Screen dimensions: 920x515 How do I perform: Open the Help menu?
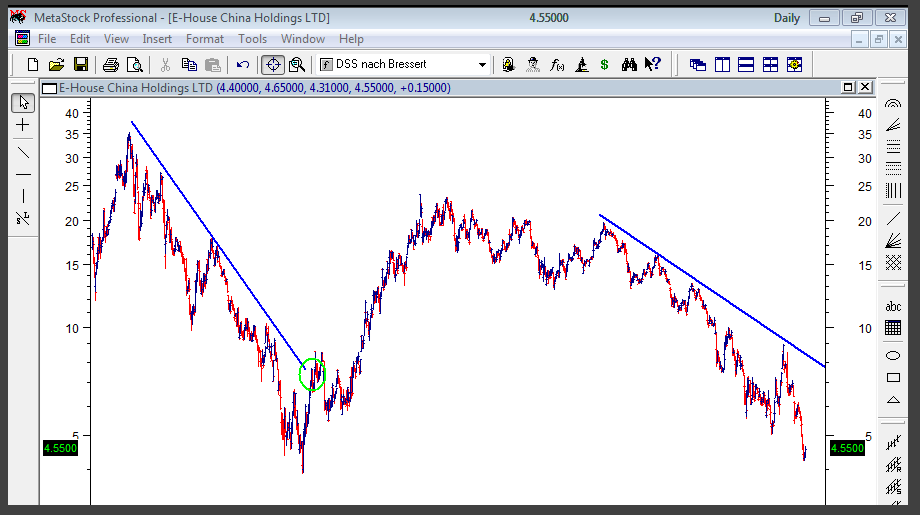(x=351, y=39)
